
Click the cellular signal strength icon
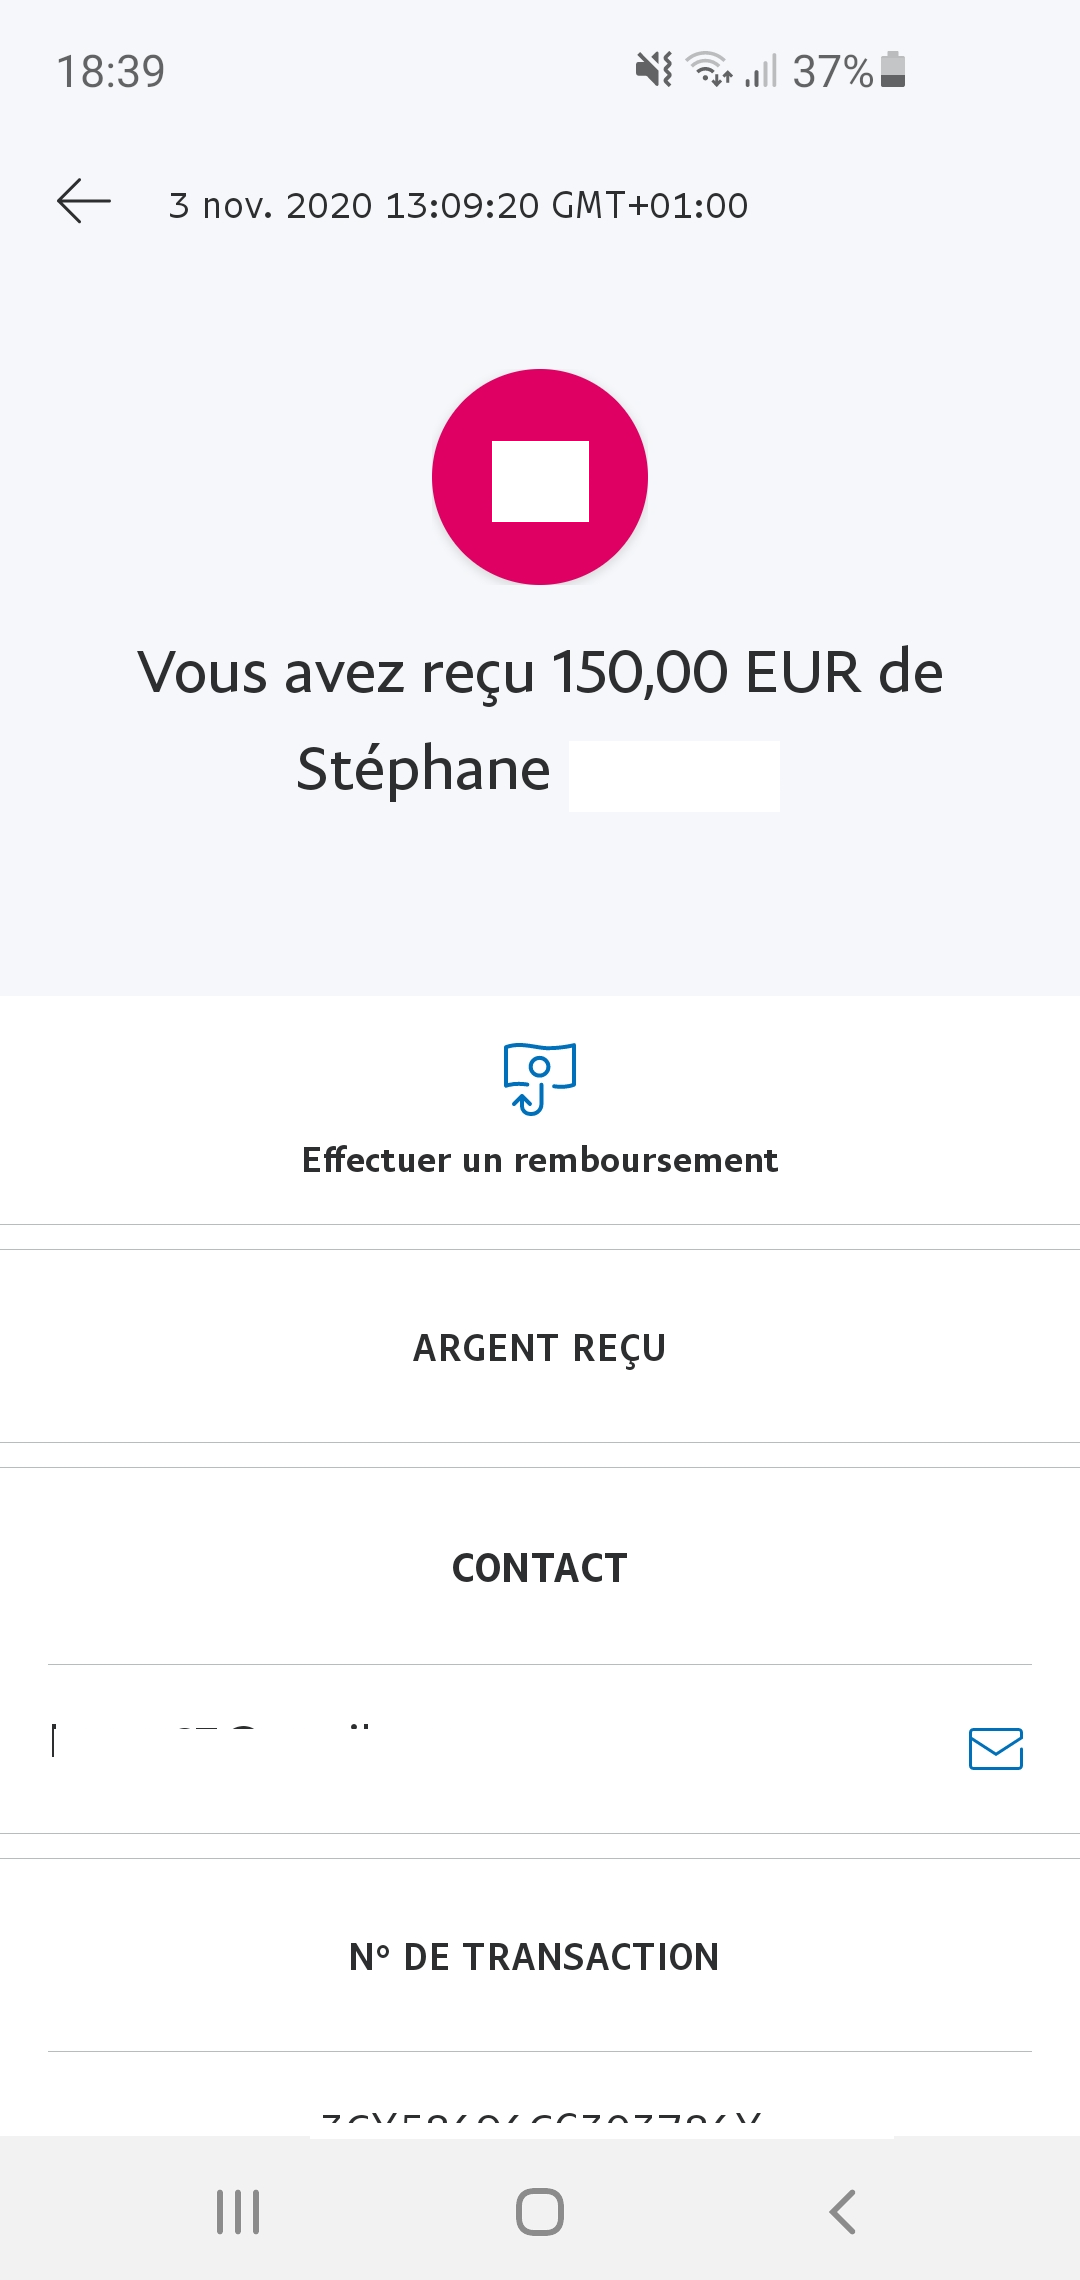(x=761, y=71)
